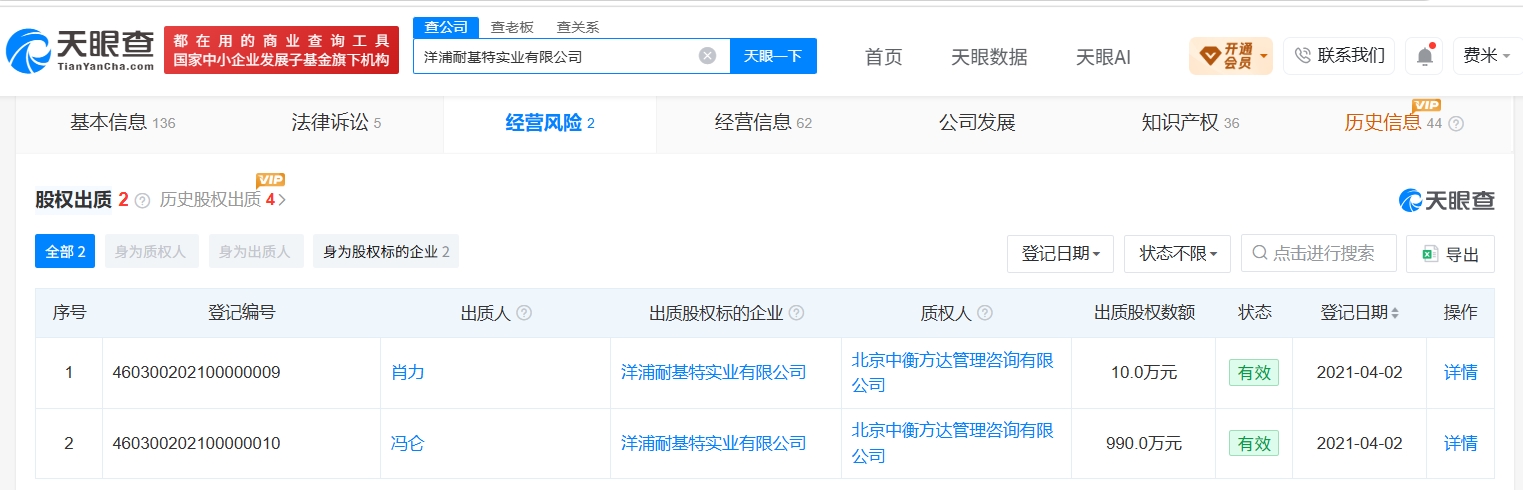Screen dimensions: 1523x490
Task: Select 身为股权标的企业 2 filter
Action: click(x=386, y=252)
